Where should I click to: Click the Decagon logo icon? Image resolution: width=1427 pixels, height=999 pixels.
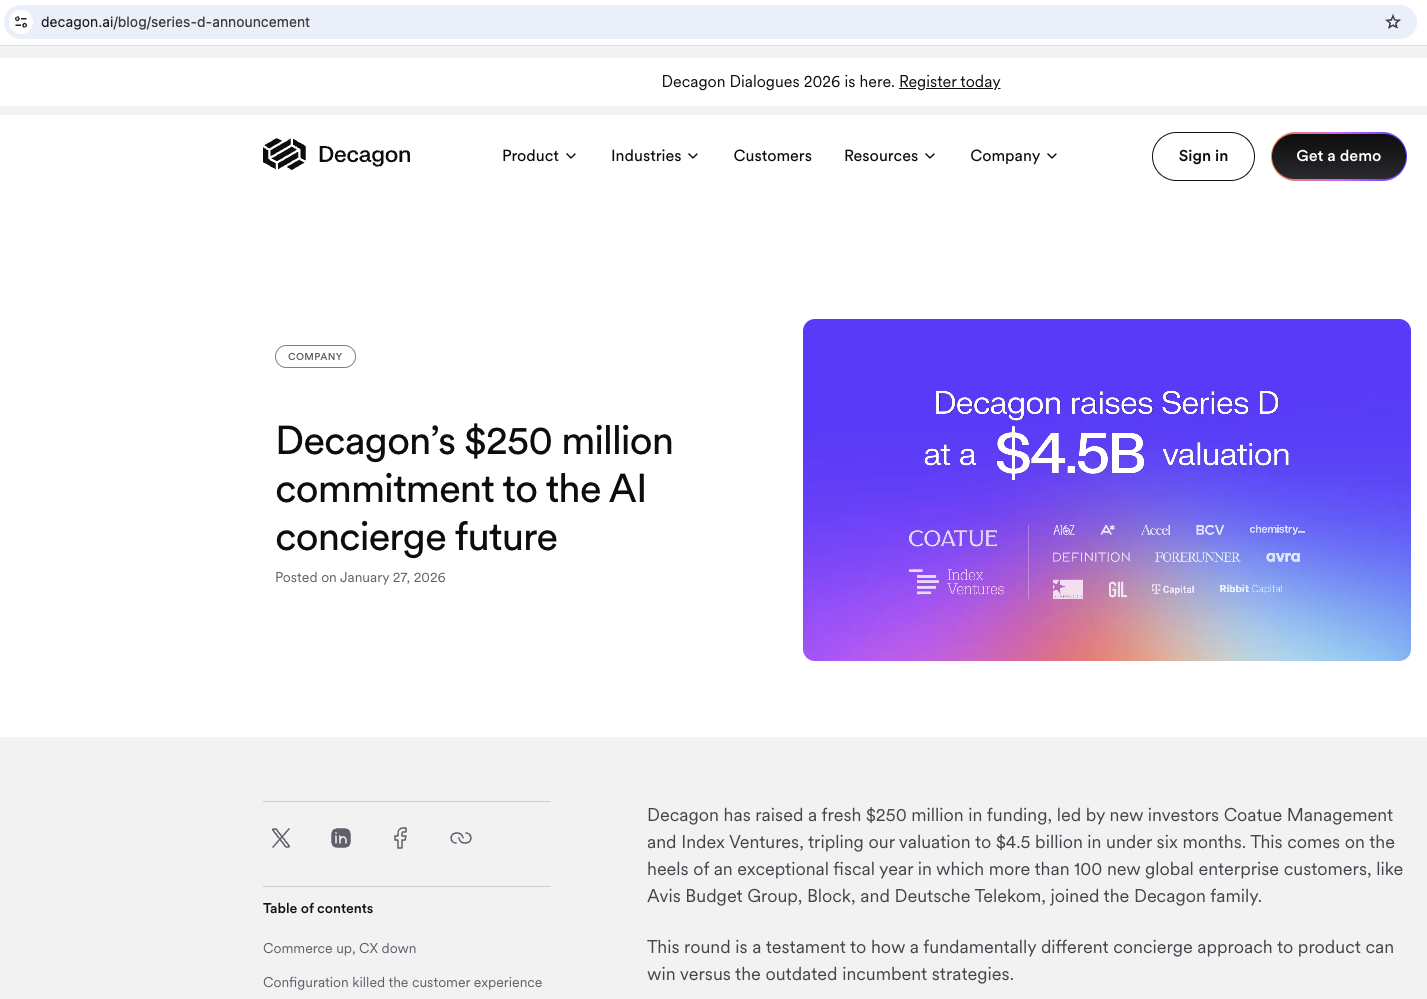point(284,155)
